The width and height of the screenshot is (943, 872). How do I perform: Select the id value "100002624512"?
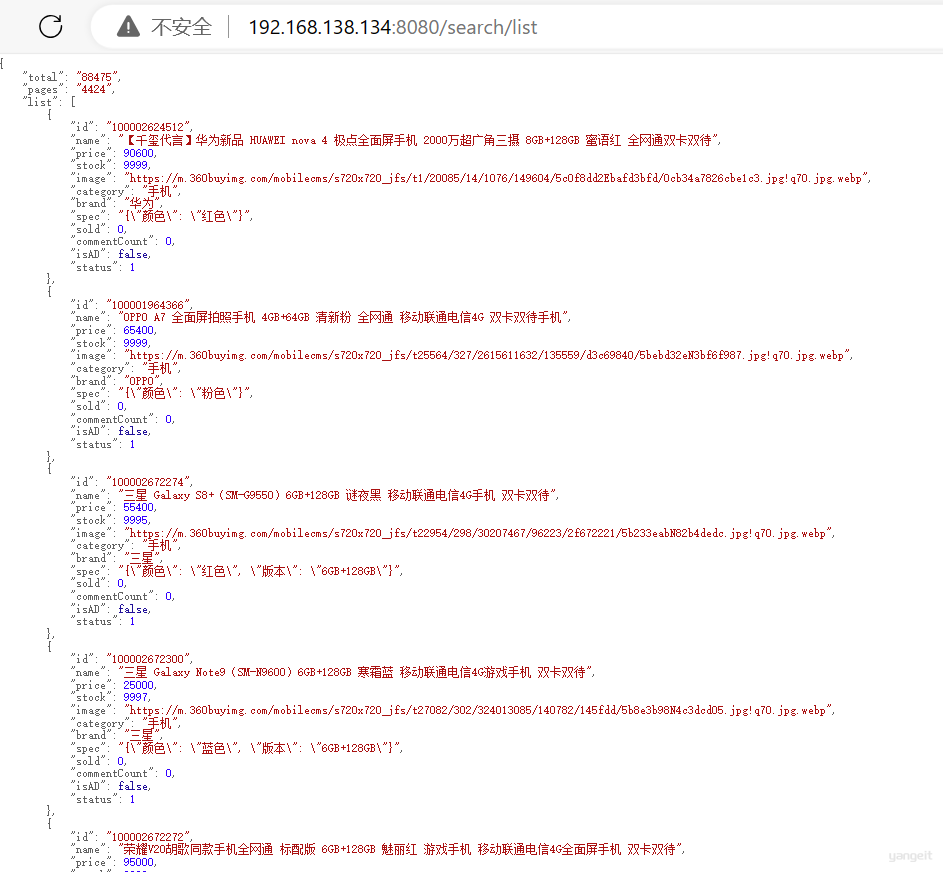[x=148, y=127]
